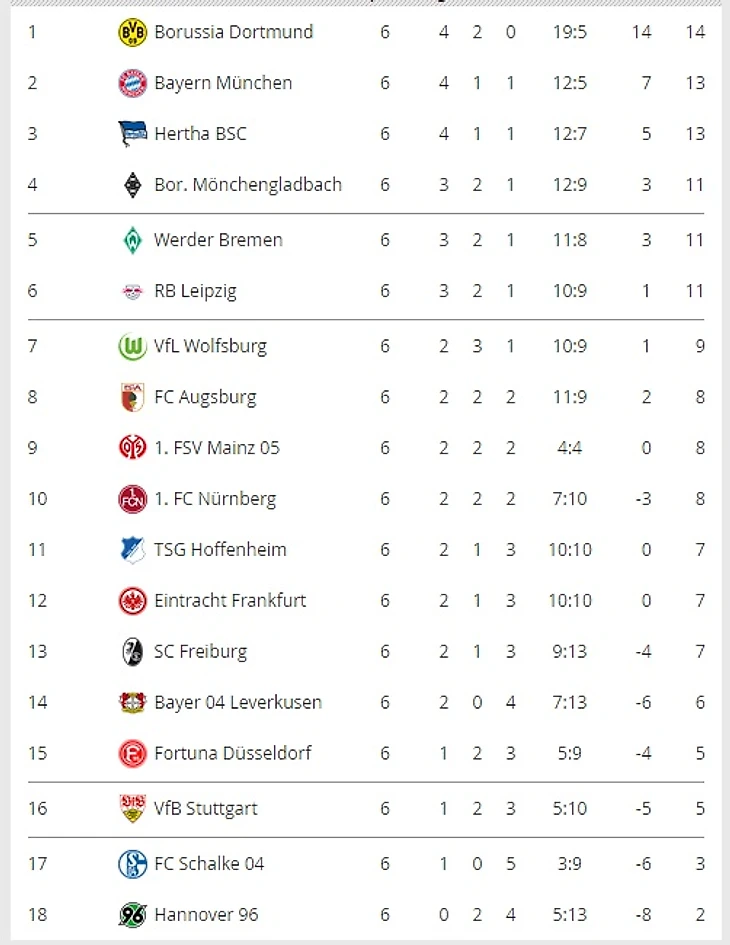Click the Werder Bremen diamond crest
The image size is (730, 945).
pos(132,240)
